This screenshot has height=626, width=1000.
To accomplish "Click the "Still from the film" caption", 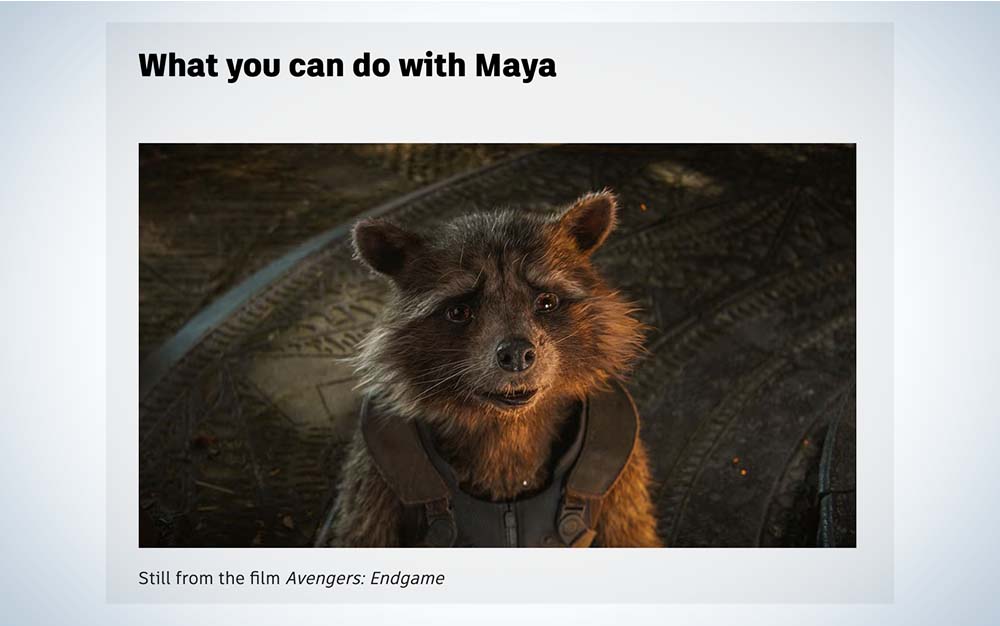I will (x=209, y=578).
